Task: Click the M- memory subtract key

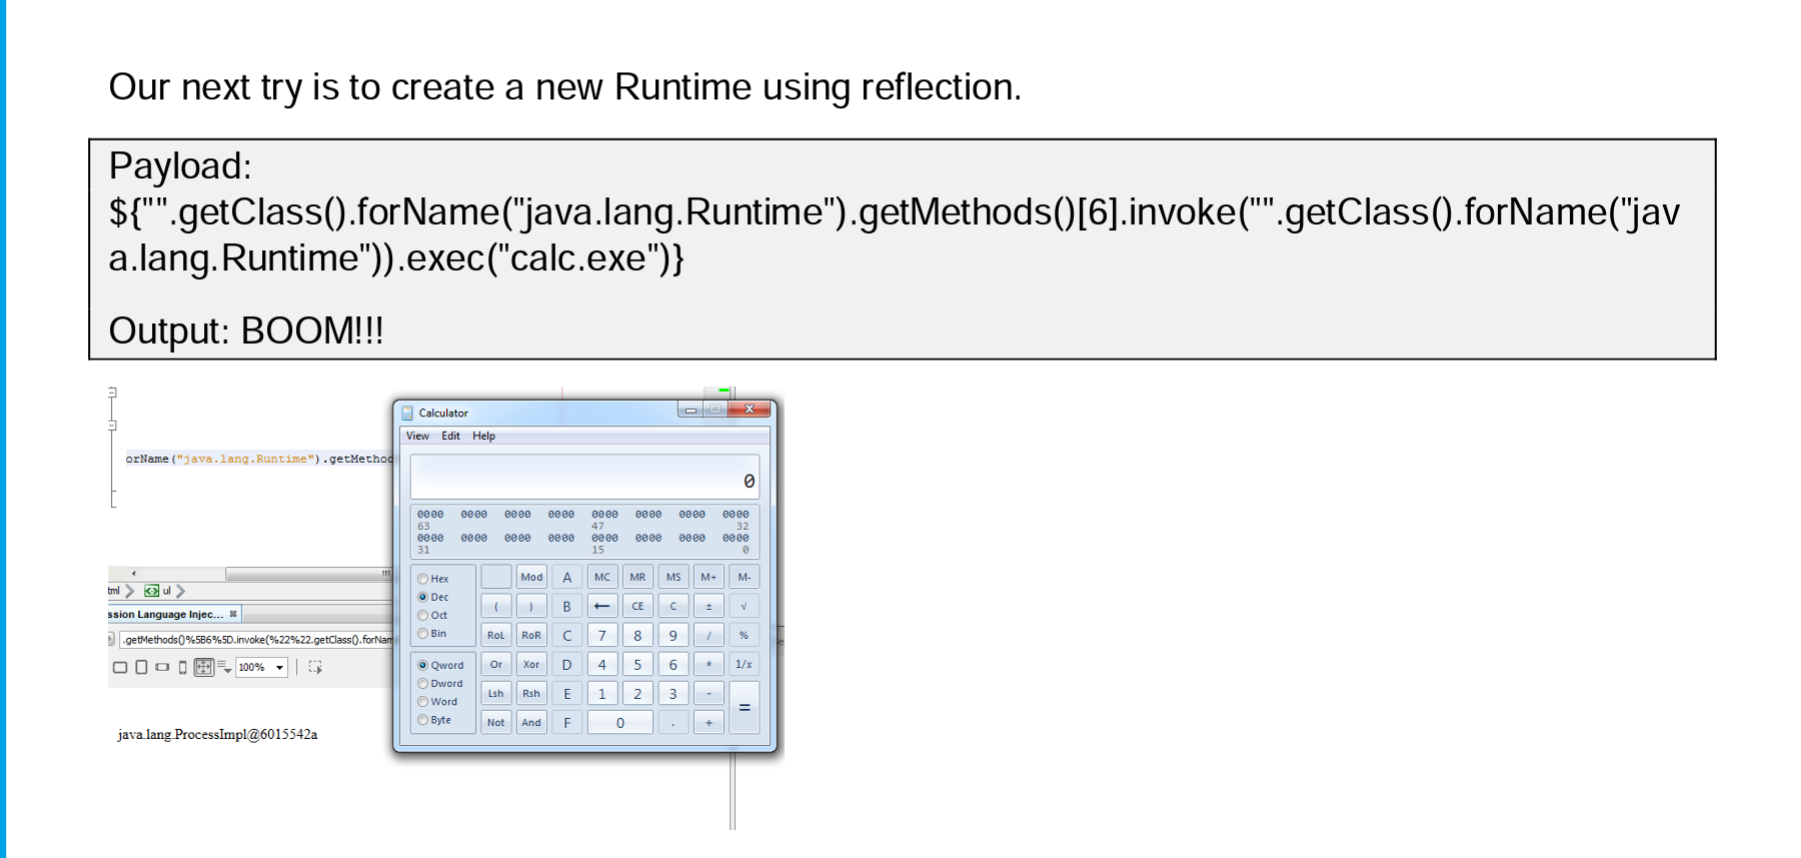Action: coord(744,577)
